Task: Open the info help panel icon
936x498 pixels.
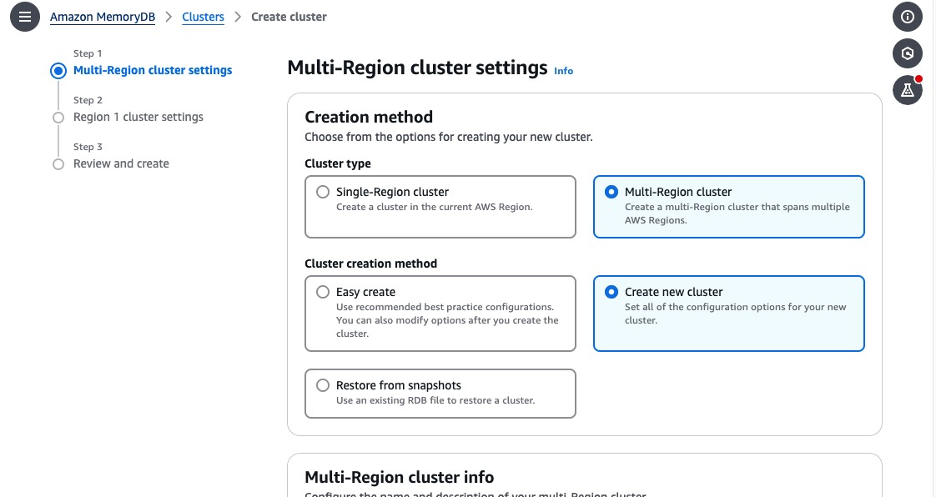Action: [x=907, y=17]
